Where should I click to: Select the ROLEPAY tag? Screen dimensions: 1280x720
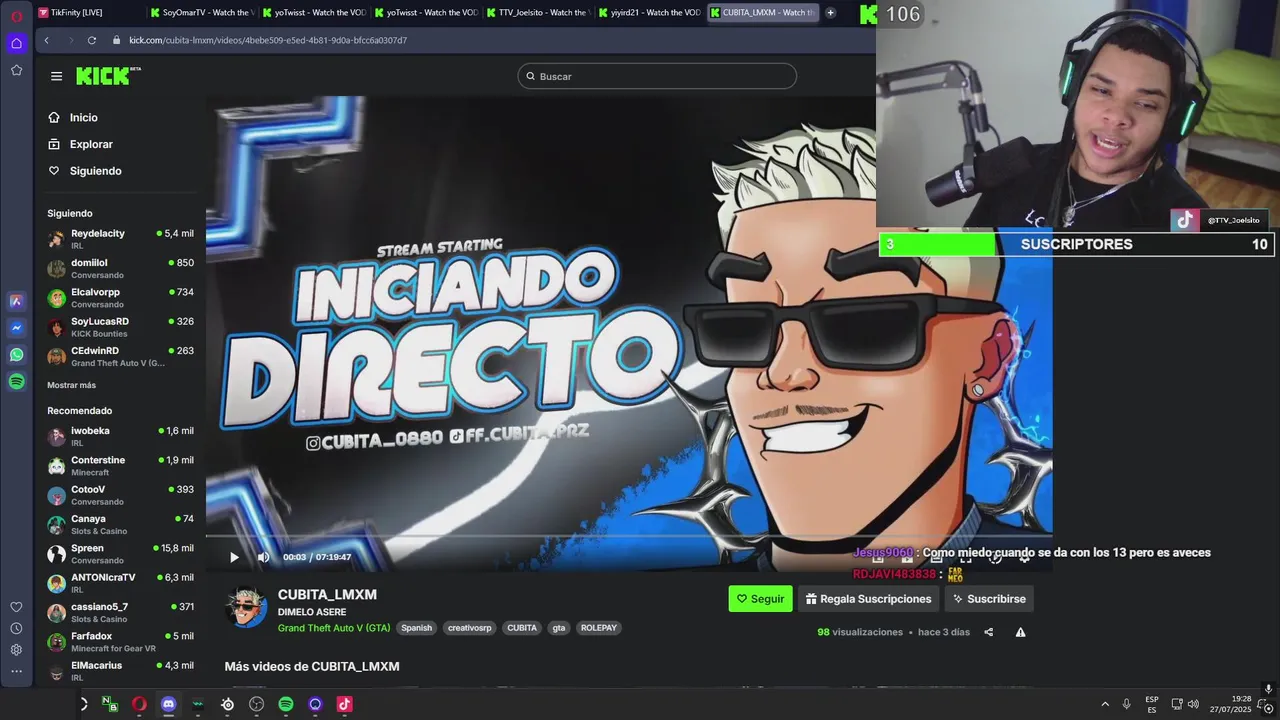pos(598,628)
